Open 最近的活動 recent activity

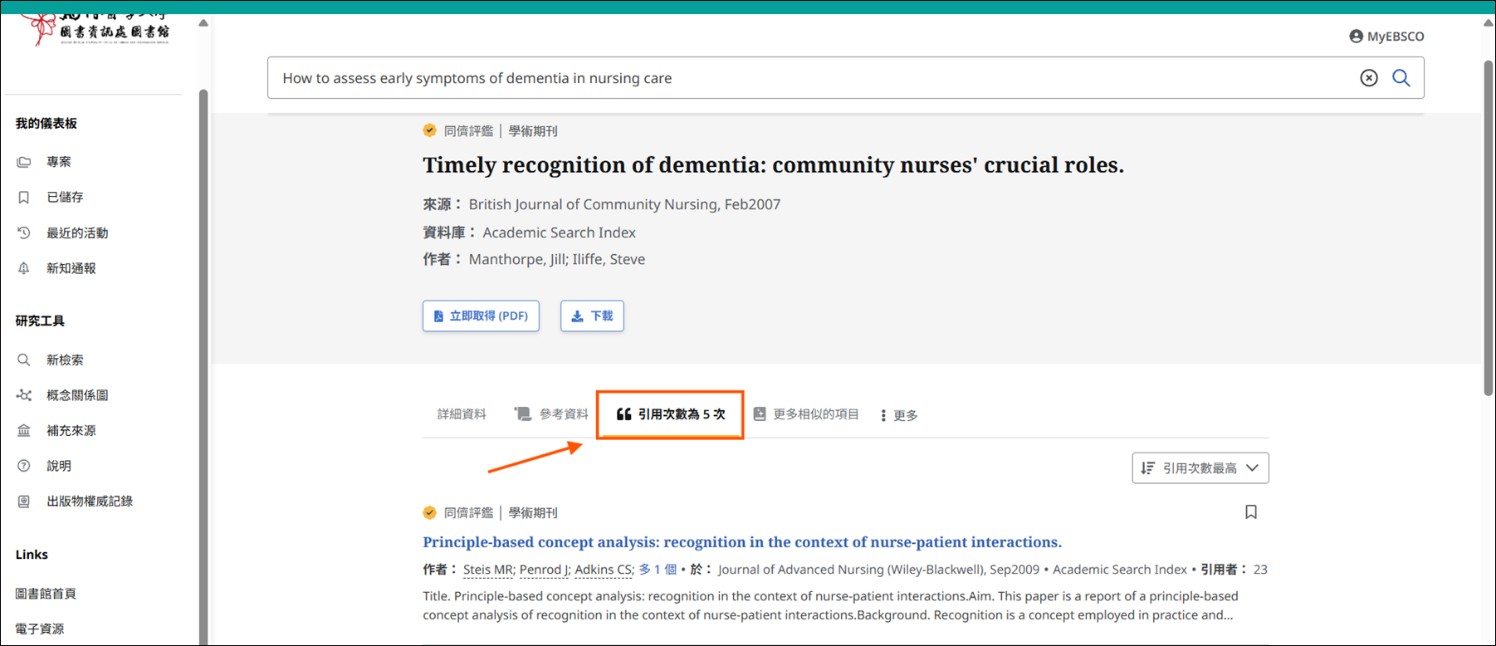76,233
